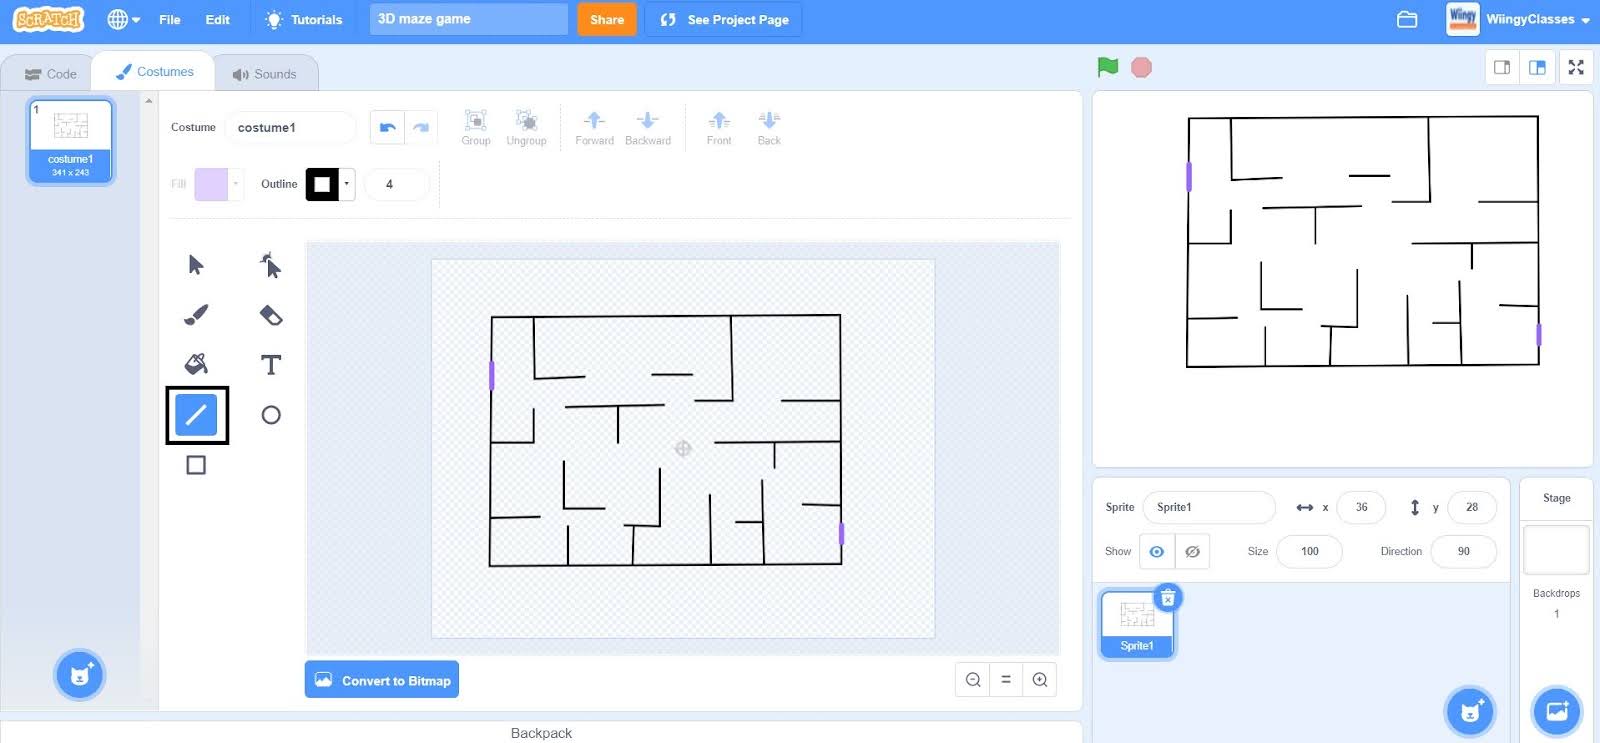Zoom in the costume canvas
Image resolution: width=1600 pixels, height=743 pixels.
pyautogui.click(x=1040, y=680)
